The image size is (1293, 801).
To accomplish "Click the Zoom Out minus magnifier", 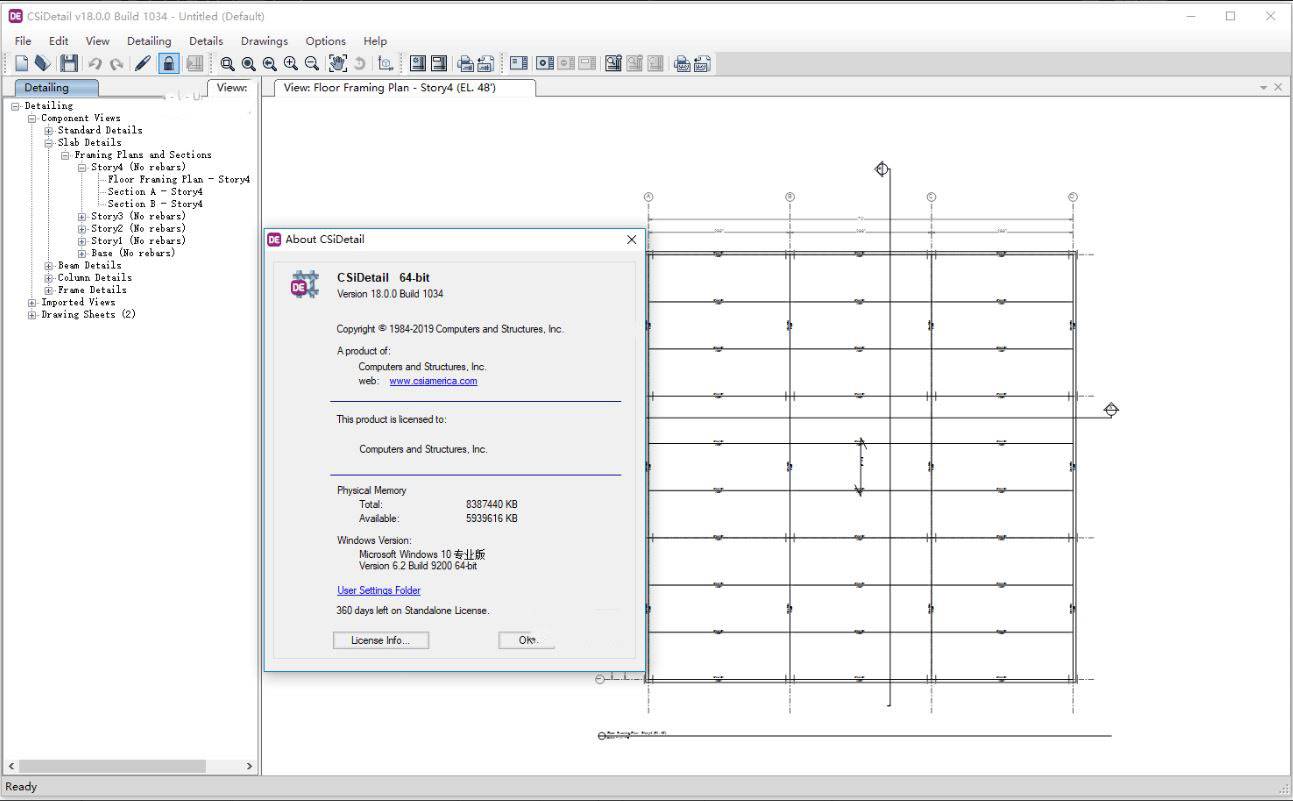I will click(312, 63).
